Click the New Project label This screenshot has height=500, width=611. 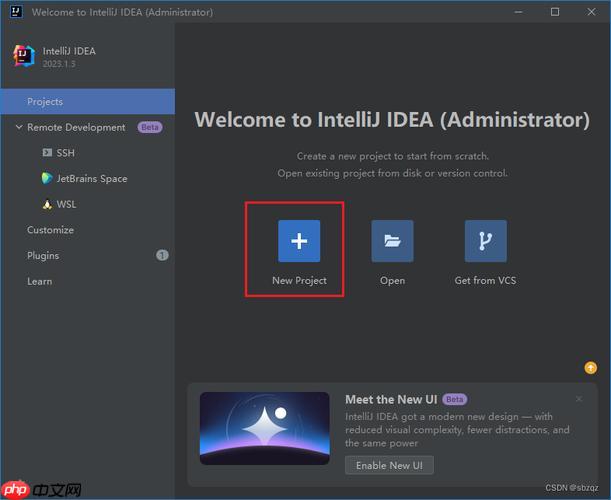[x=299, y=281]
